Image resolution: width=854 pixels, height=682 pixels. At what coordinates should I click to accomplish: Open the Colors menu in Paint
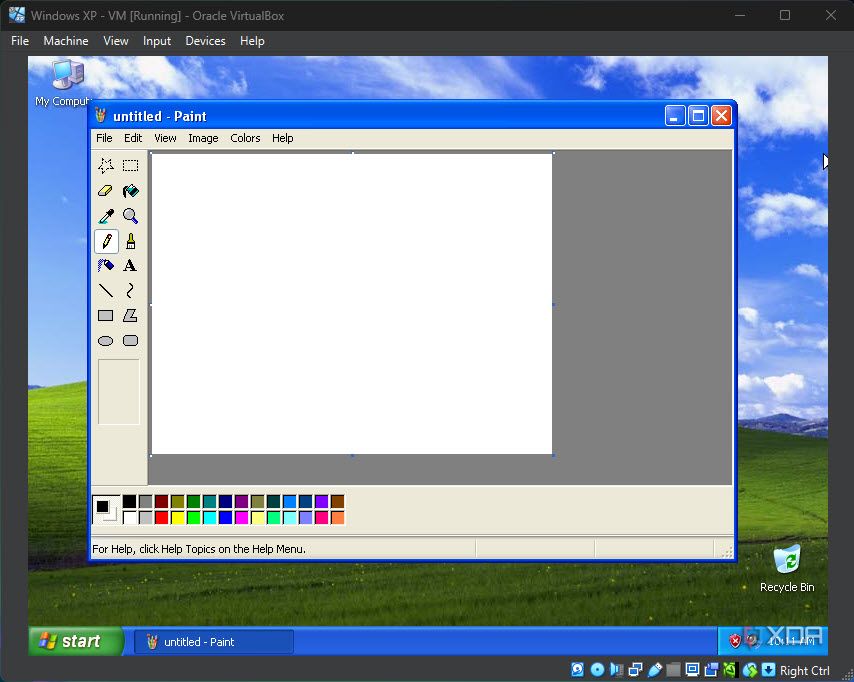point(245,138)
